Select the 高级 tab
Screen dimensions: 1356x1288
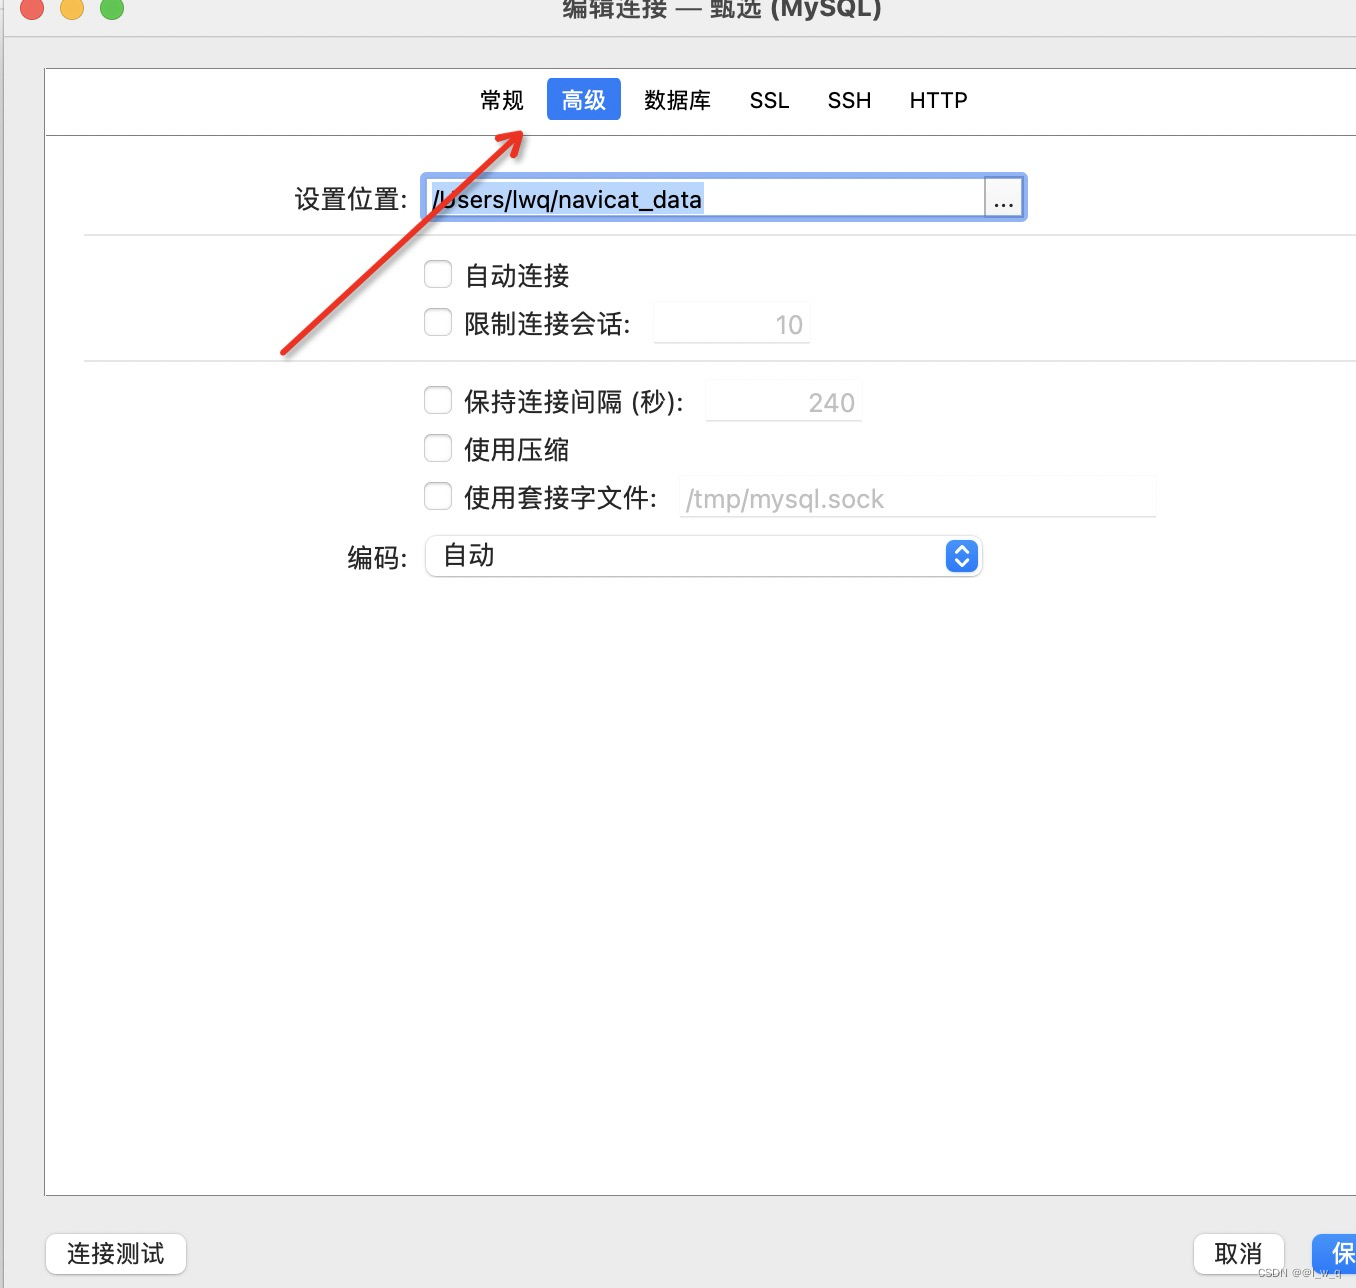[584, 100]
